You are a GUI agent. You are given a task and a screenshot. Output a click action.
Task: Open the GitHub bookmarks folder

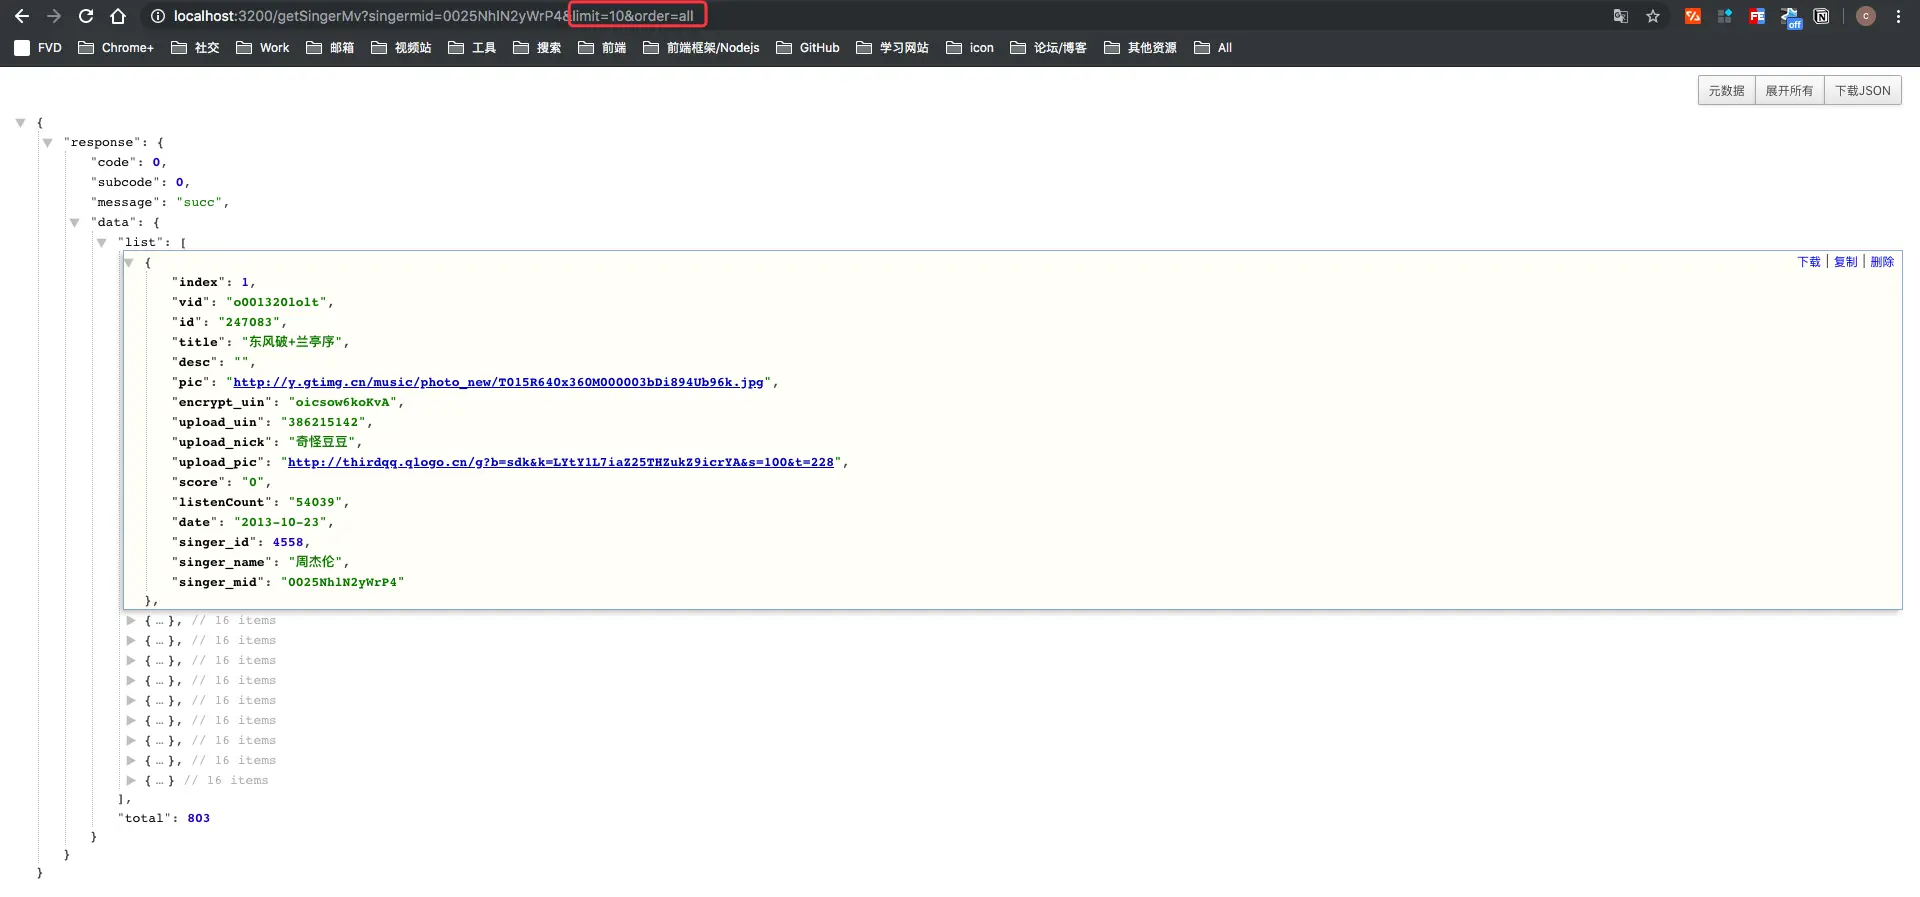[x=808, y=48]
